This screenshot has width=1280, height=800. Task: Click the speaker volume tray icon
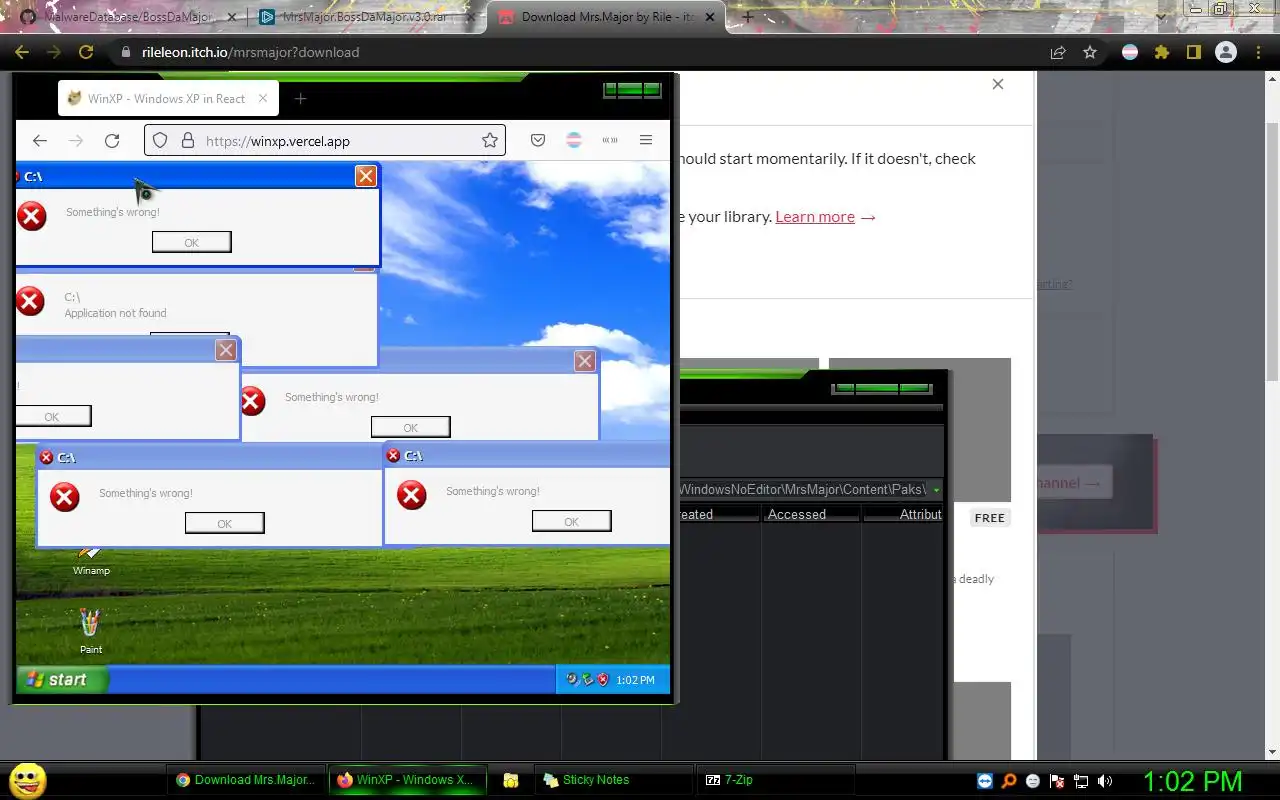pyautogui.click(x=1105, y=781)
